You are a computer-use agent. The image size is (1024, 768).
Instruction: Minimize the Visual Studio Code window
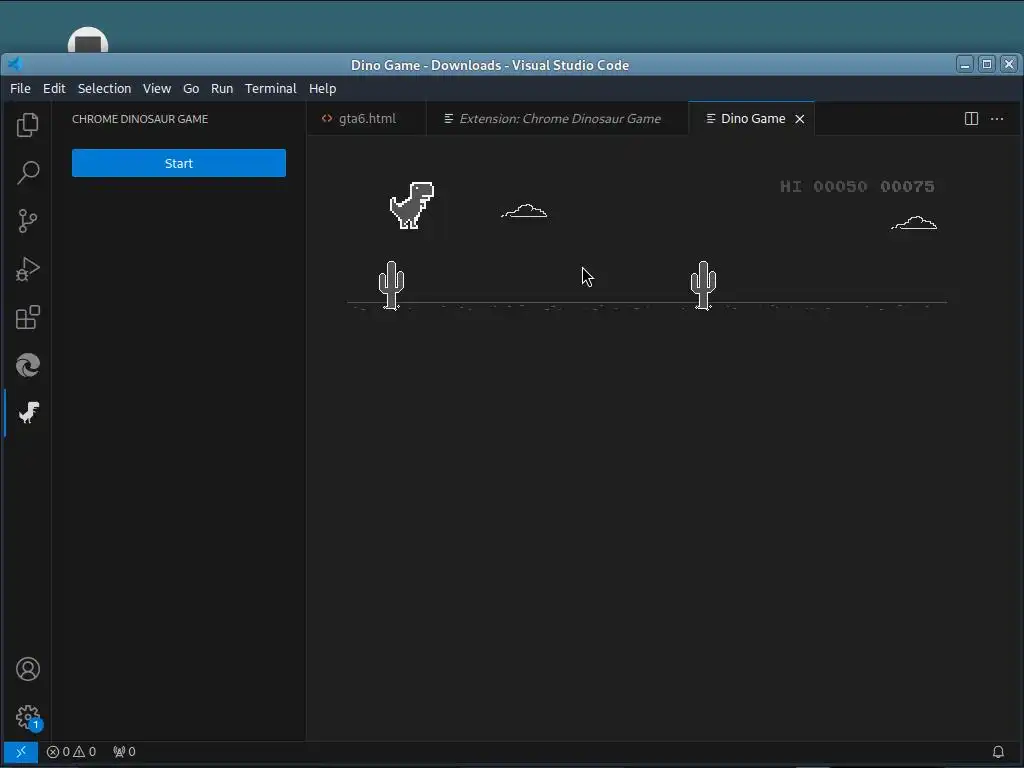pos(965,64)
